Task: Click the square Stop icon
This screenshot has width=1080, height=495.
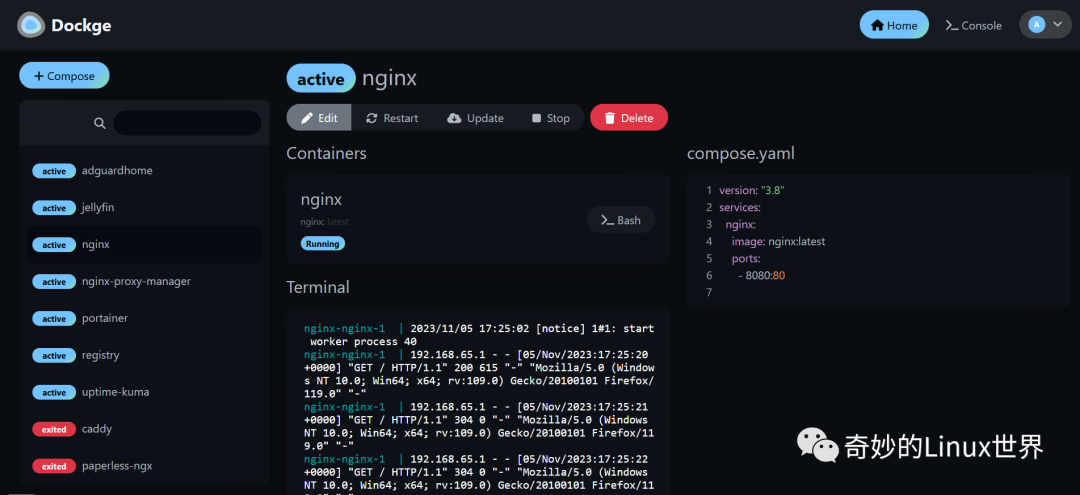Action: (x=537, y=118)
